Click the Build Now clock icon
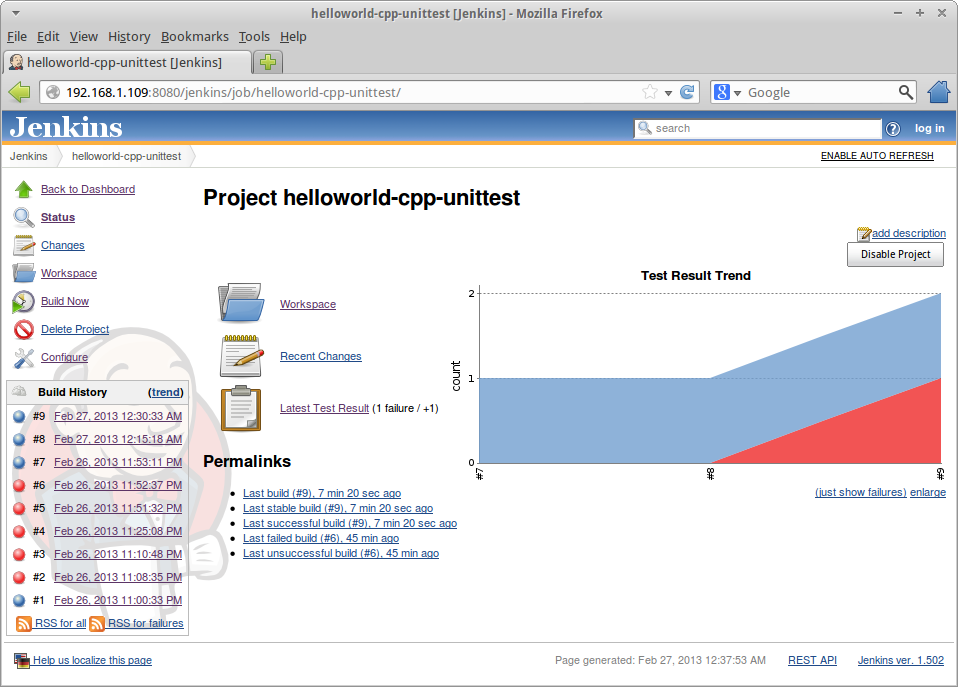This screenshot has width=958, height=687. pos(24,301)
